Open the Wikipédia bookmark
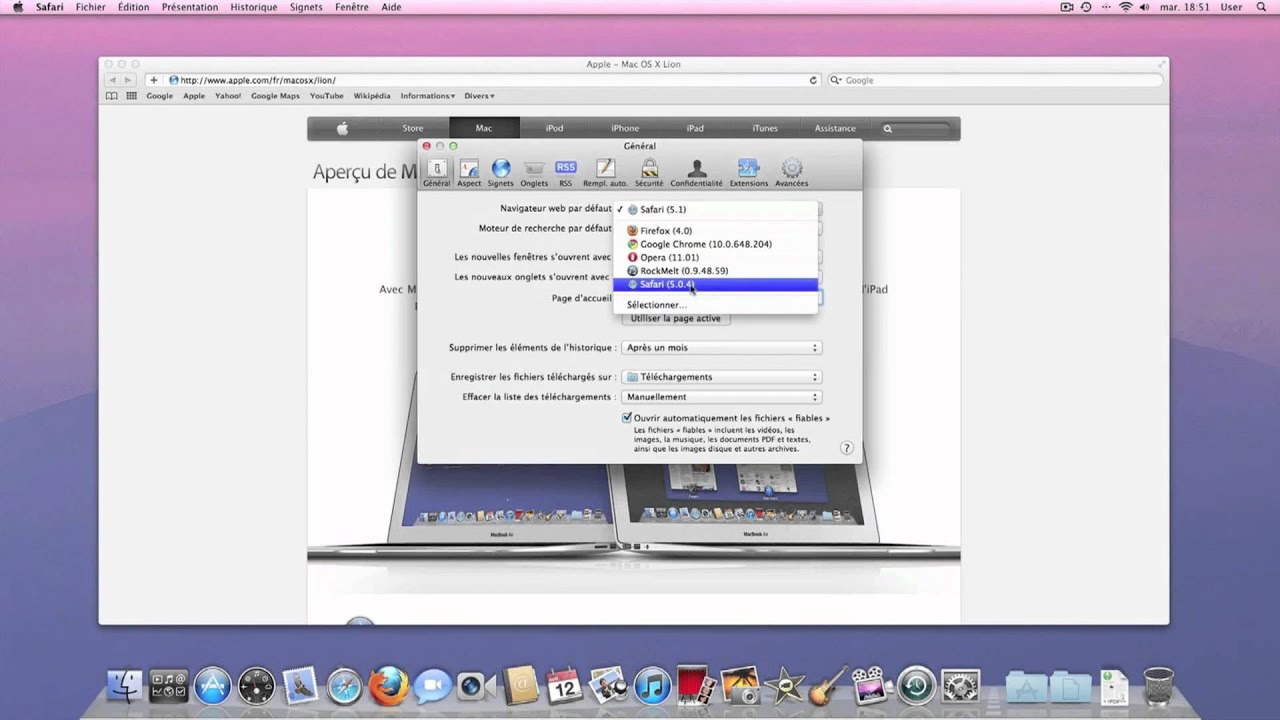The width and height of the screenshot is (1280, 720). pos(372,96)
